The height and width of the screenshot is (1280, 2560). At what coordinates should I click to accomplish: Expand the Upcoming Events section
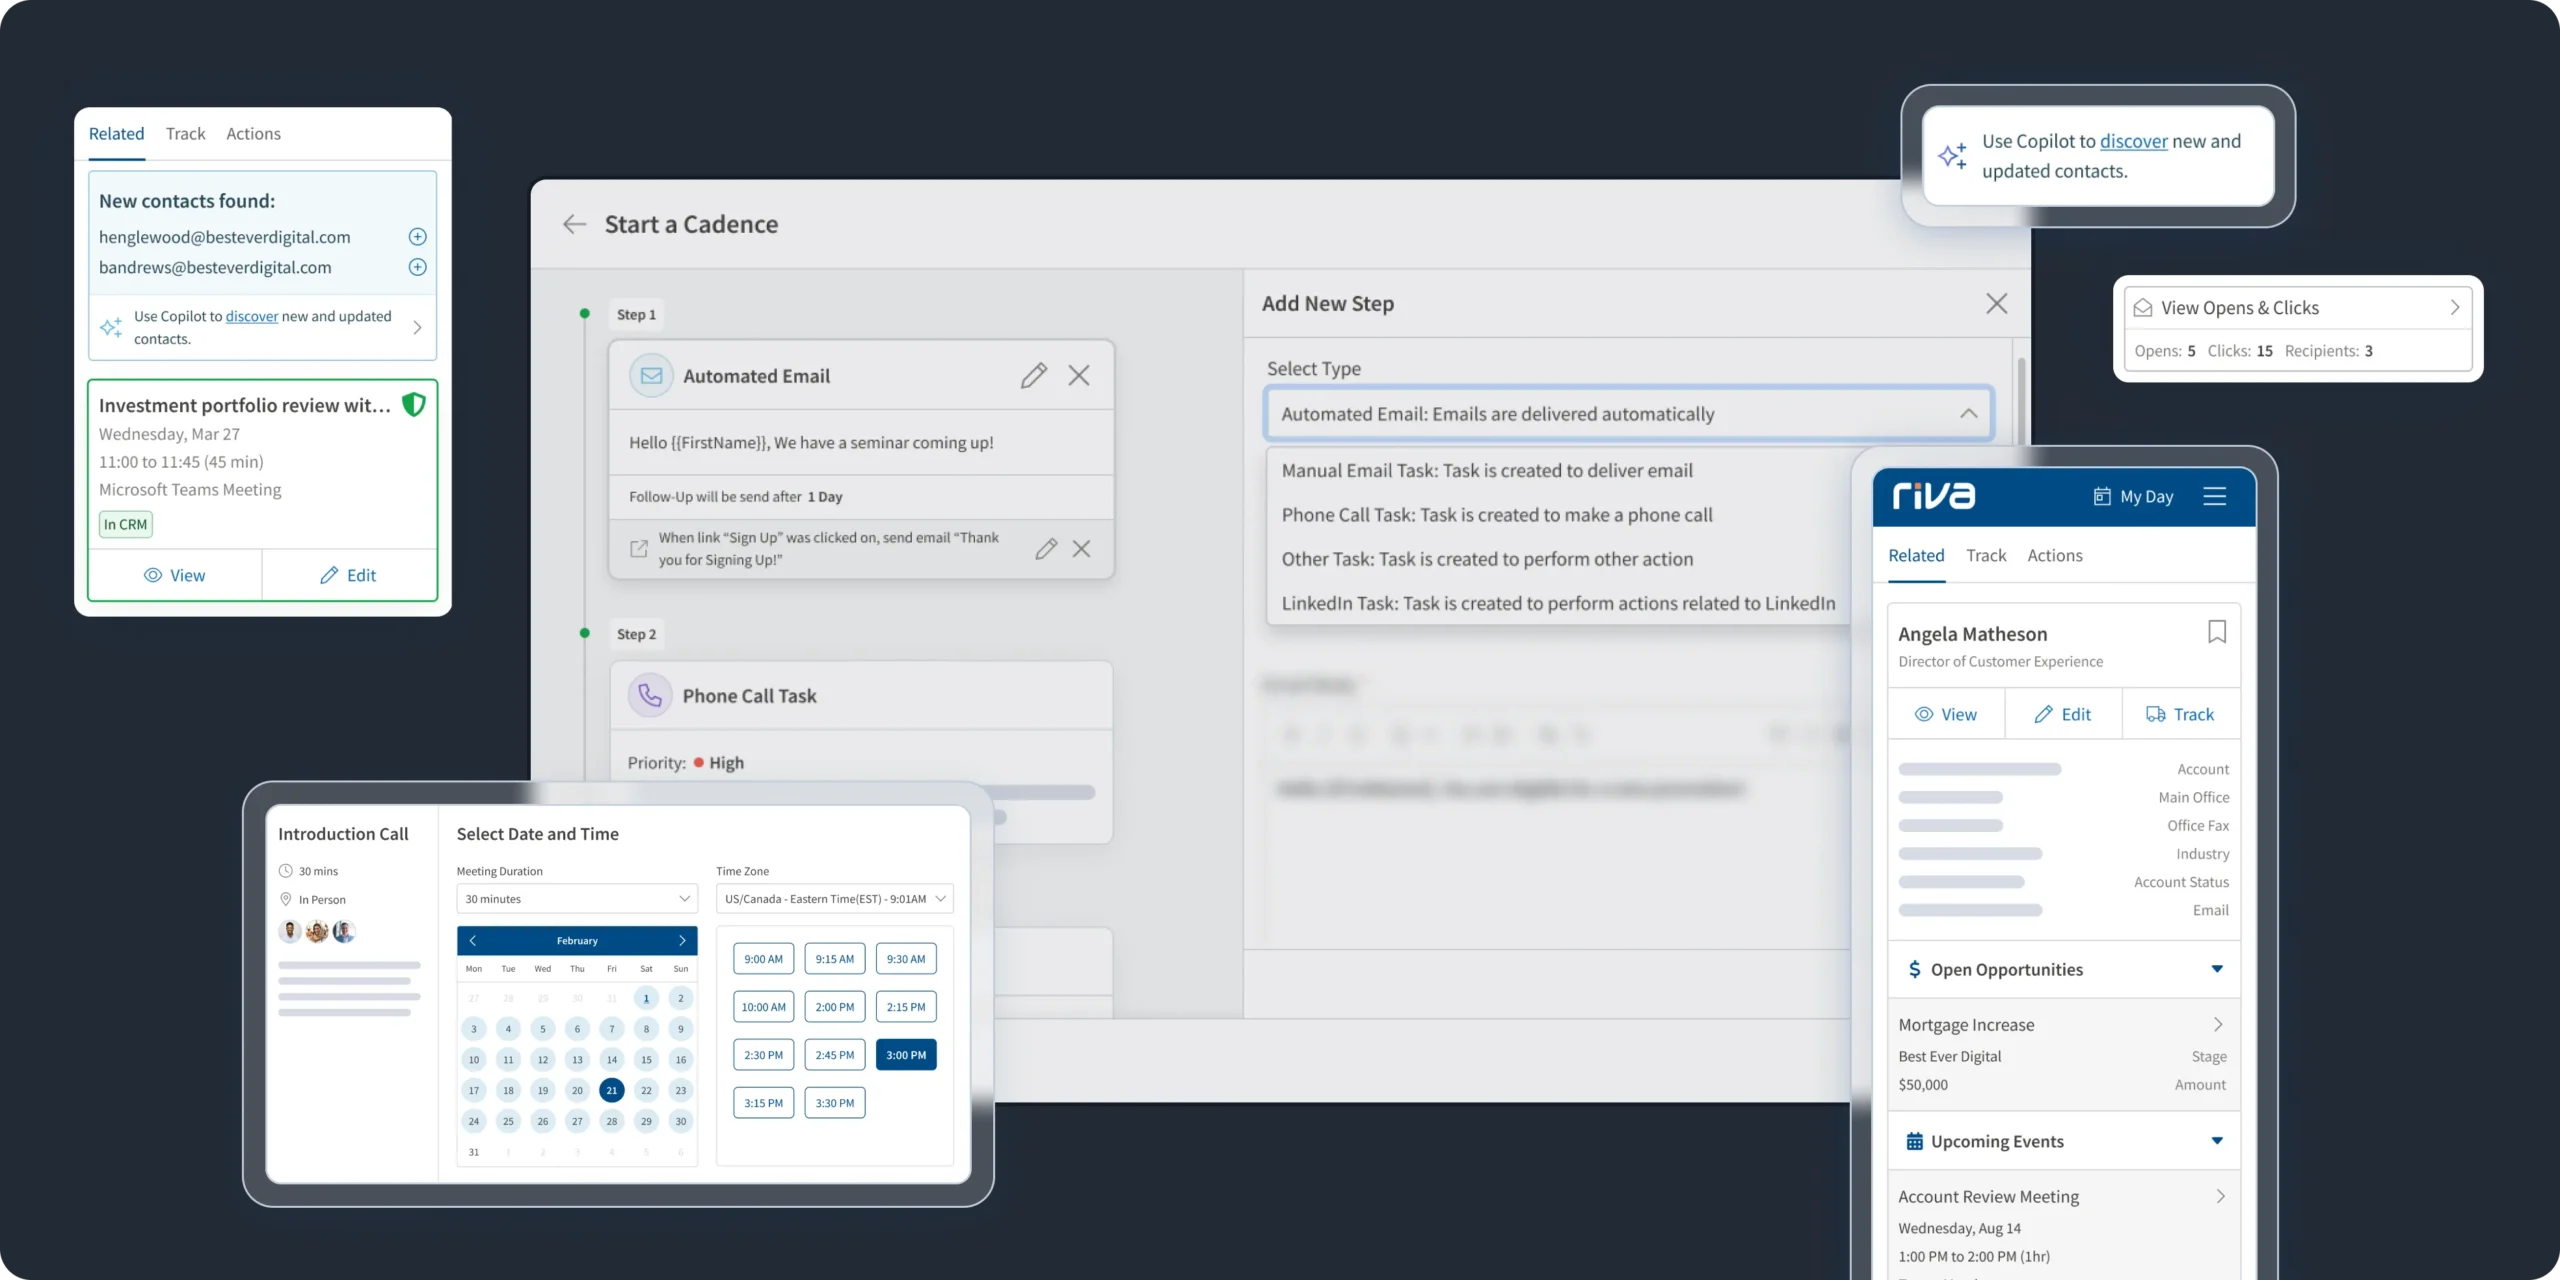2214,1140
